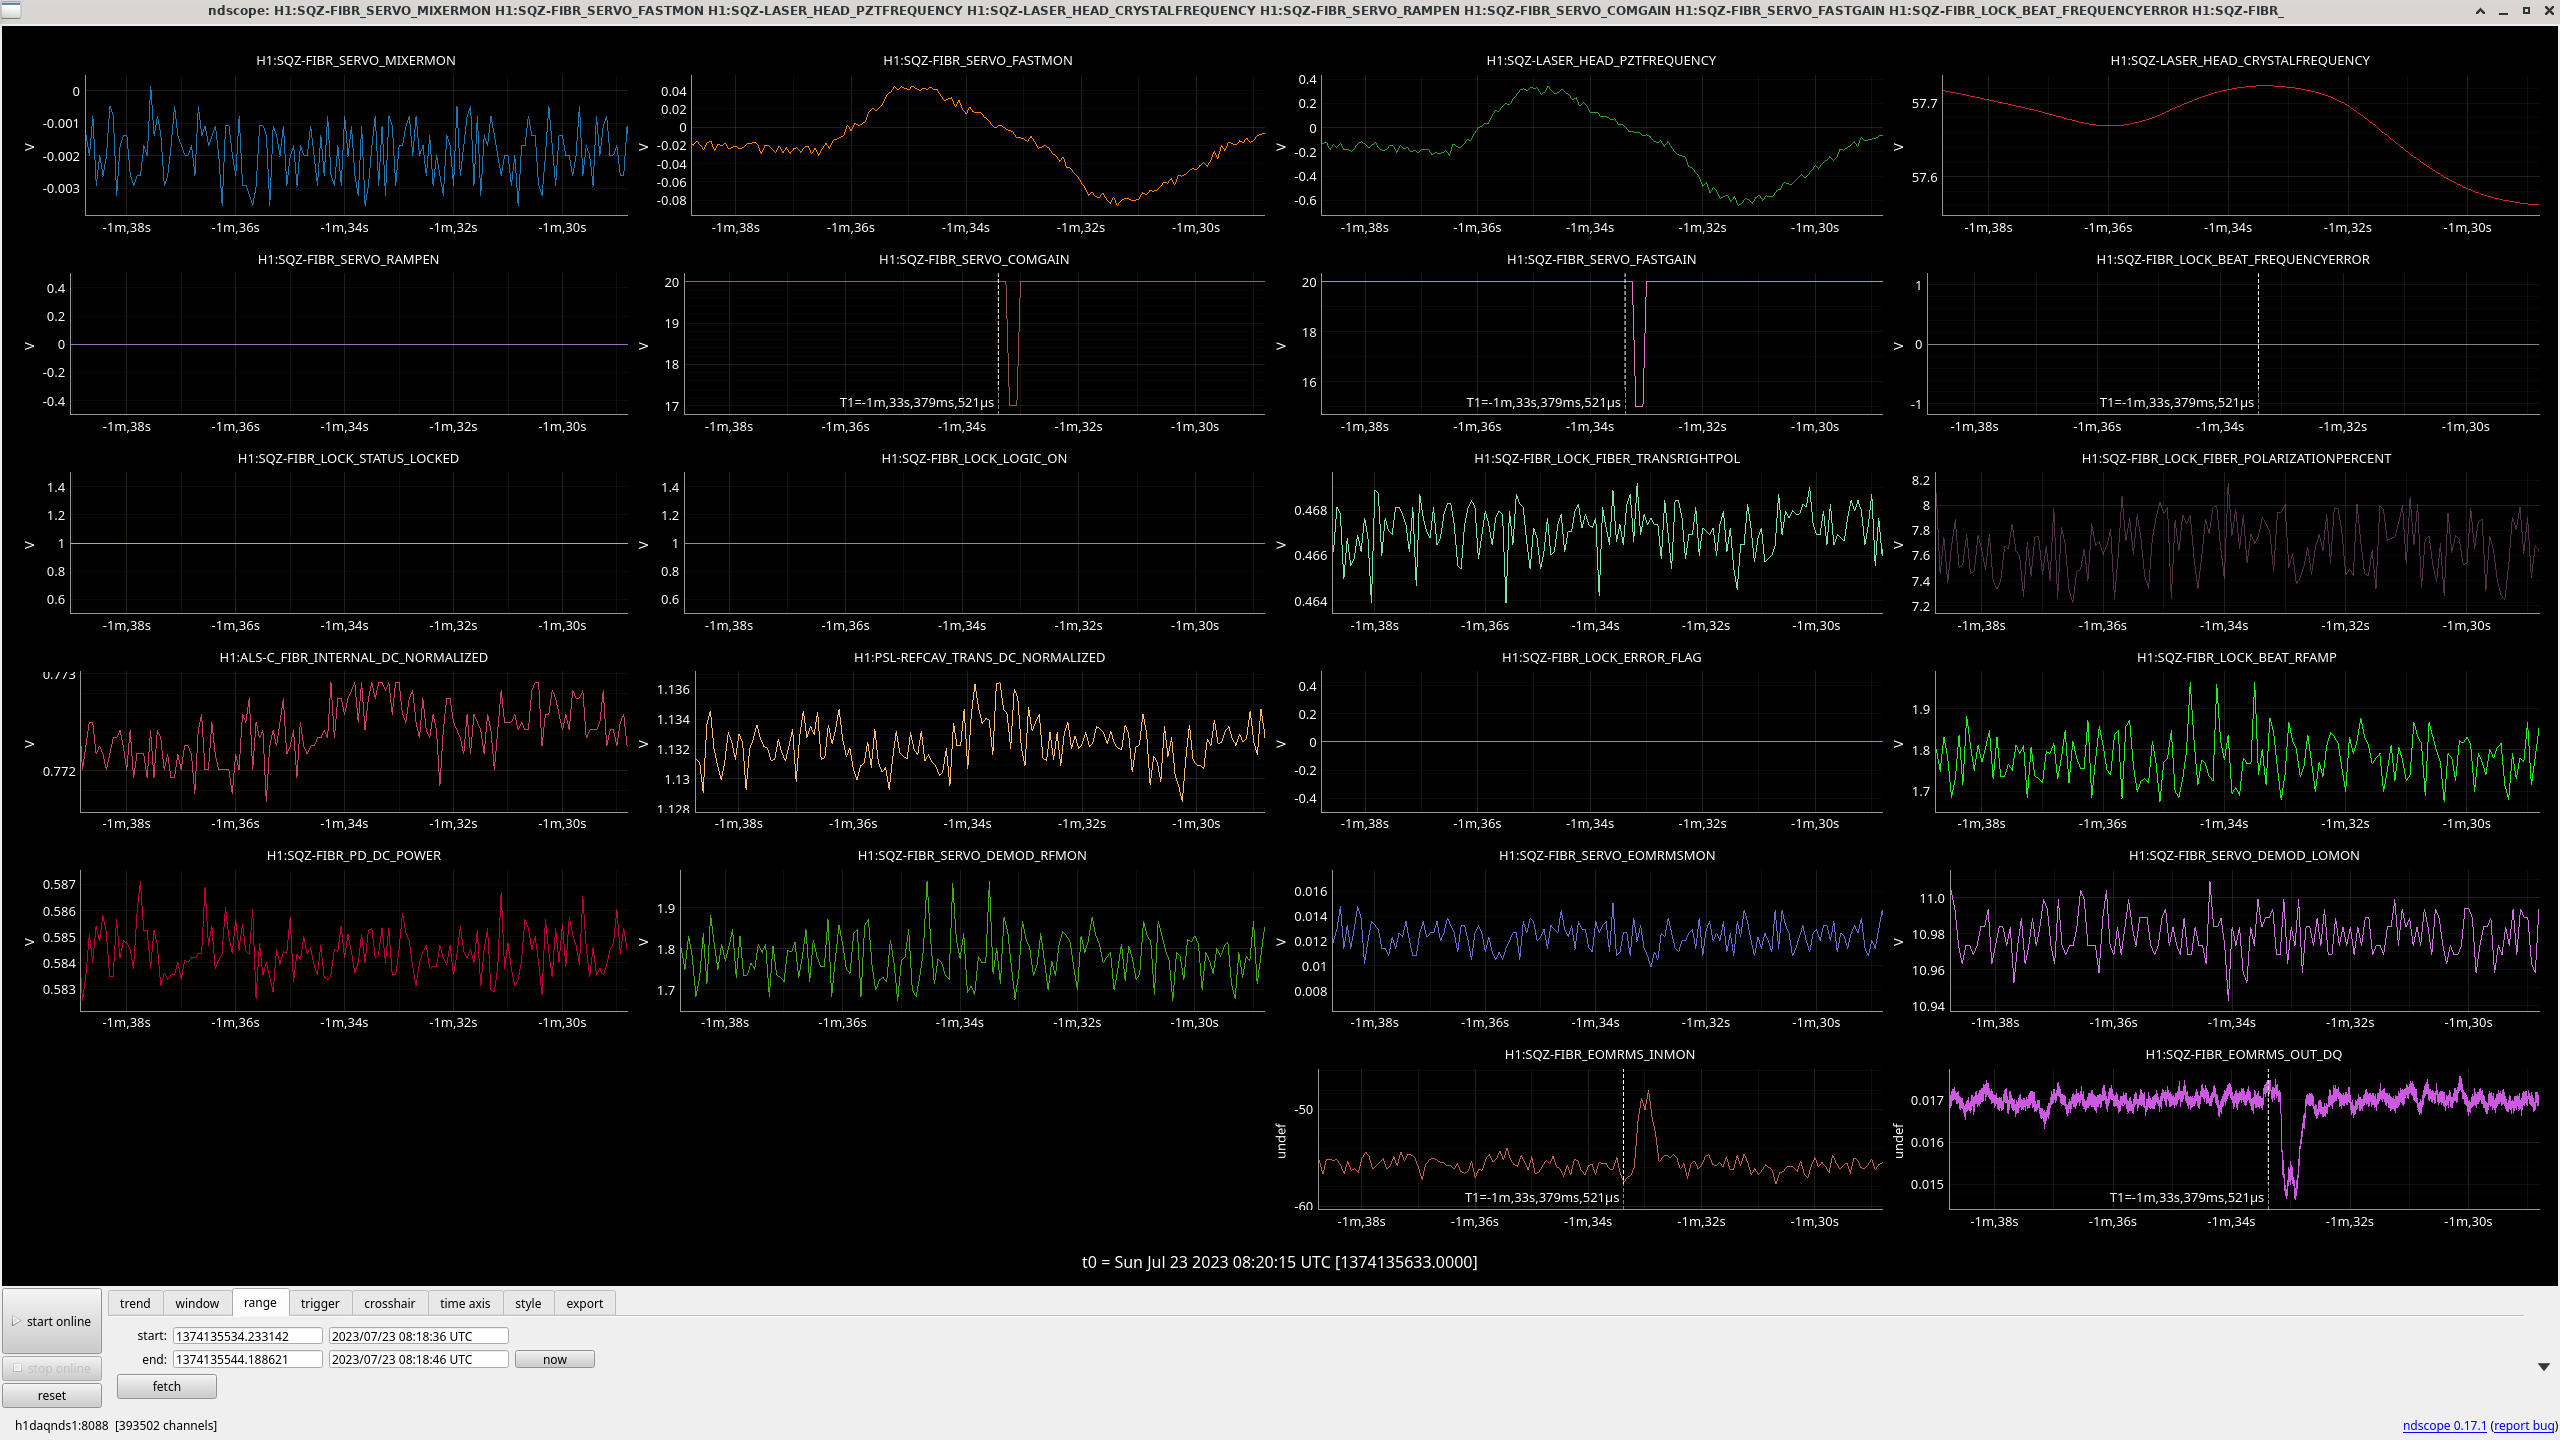Select the H1:SQZ-FIBR_EOMRMS_INMON plot title
The image size is (2560, 1440).
coord(1600,1054)
